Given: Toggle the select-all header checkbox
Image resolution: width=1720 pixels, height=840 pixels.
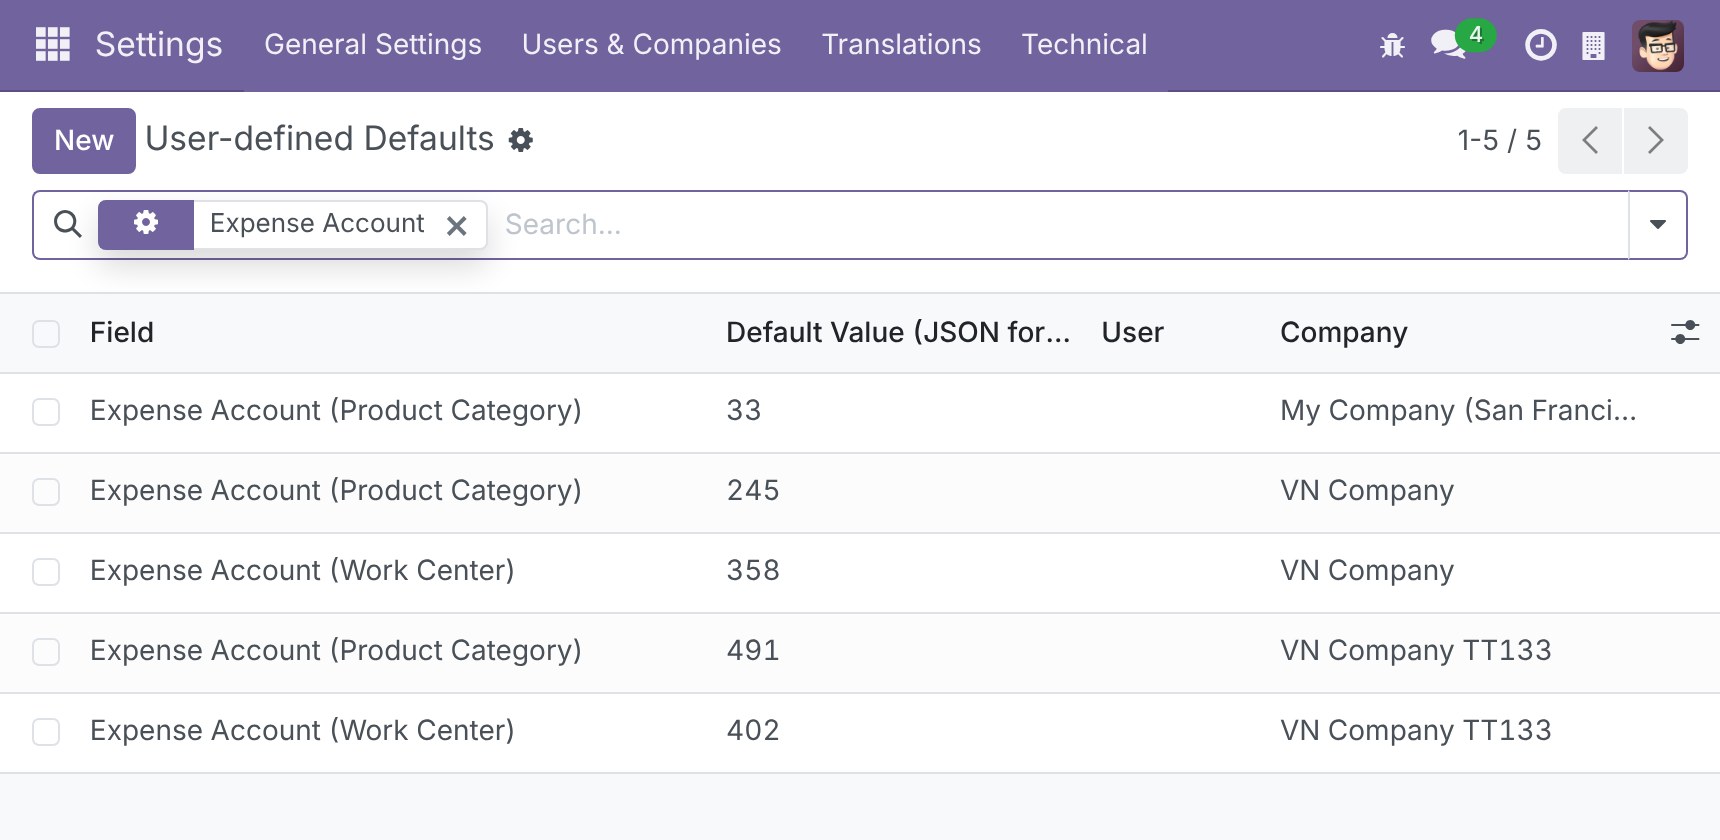Looking at the screenshot, I should tap(46, 333).
